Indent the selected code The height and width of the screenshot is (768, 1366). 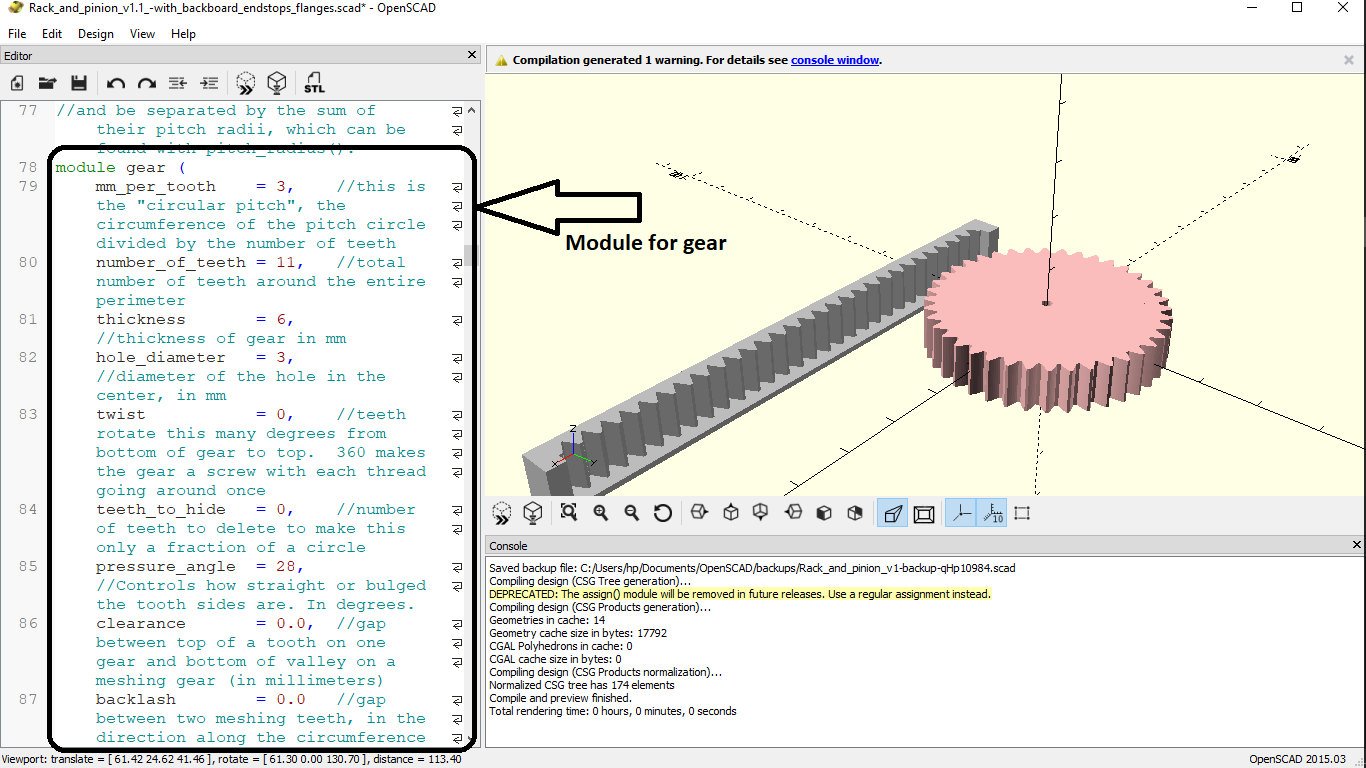click(209, 83)
